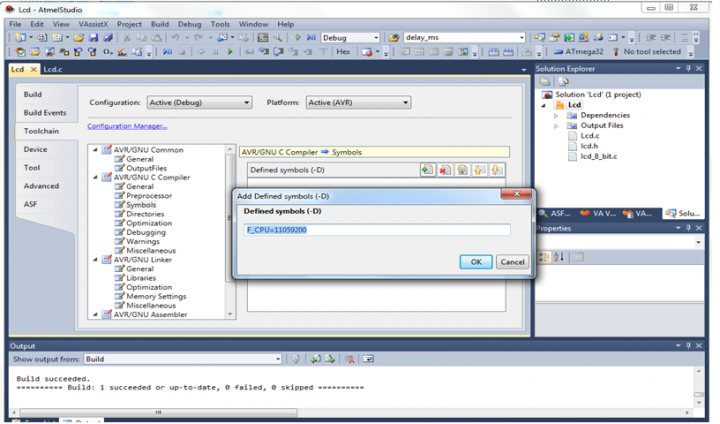Open the Tools menu
This screenshot has height=424, width=720.
point(220,24)
